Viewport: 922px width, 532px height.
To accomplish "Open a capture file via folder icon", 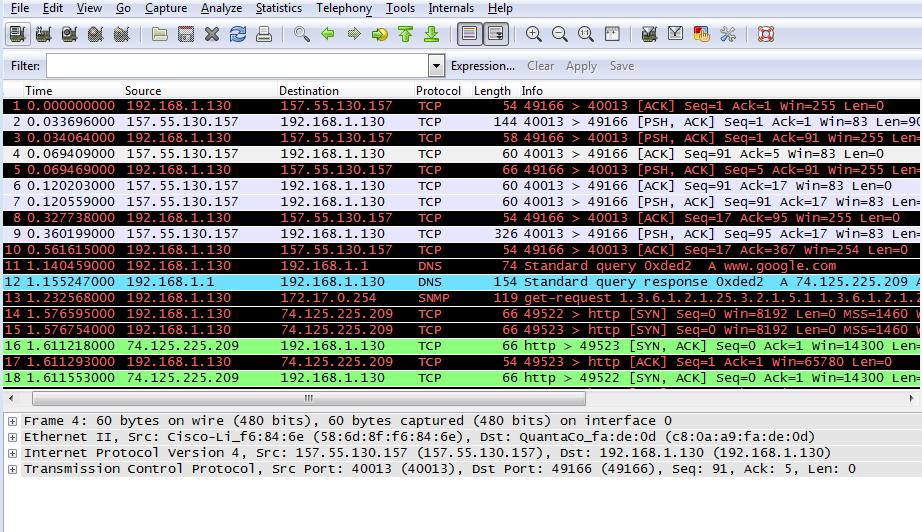I will click(x=159, y=34).
